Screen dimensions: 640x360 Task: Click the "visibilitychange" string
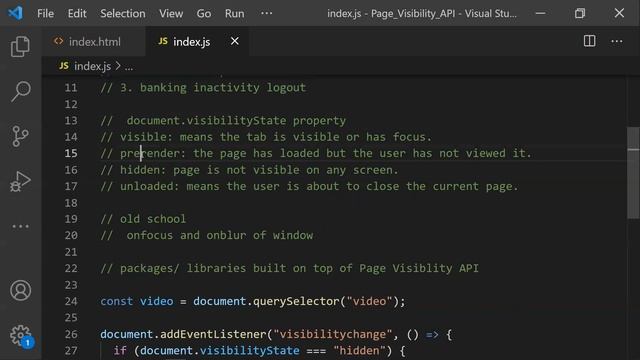tap(333, 334)
